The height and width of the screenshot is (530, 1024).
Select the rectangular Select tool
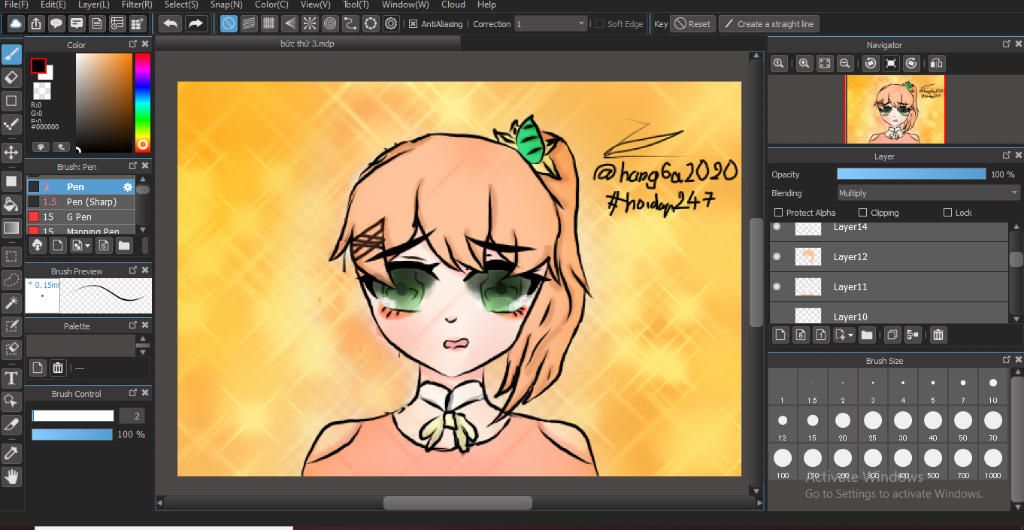(11, 256)
